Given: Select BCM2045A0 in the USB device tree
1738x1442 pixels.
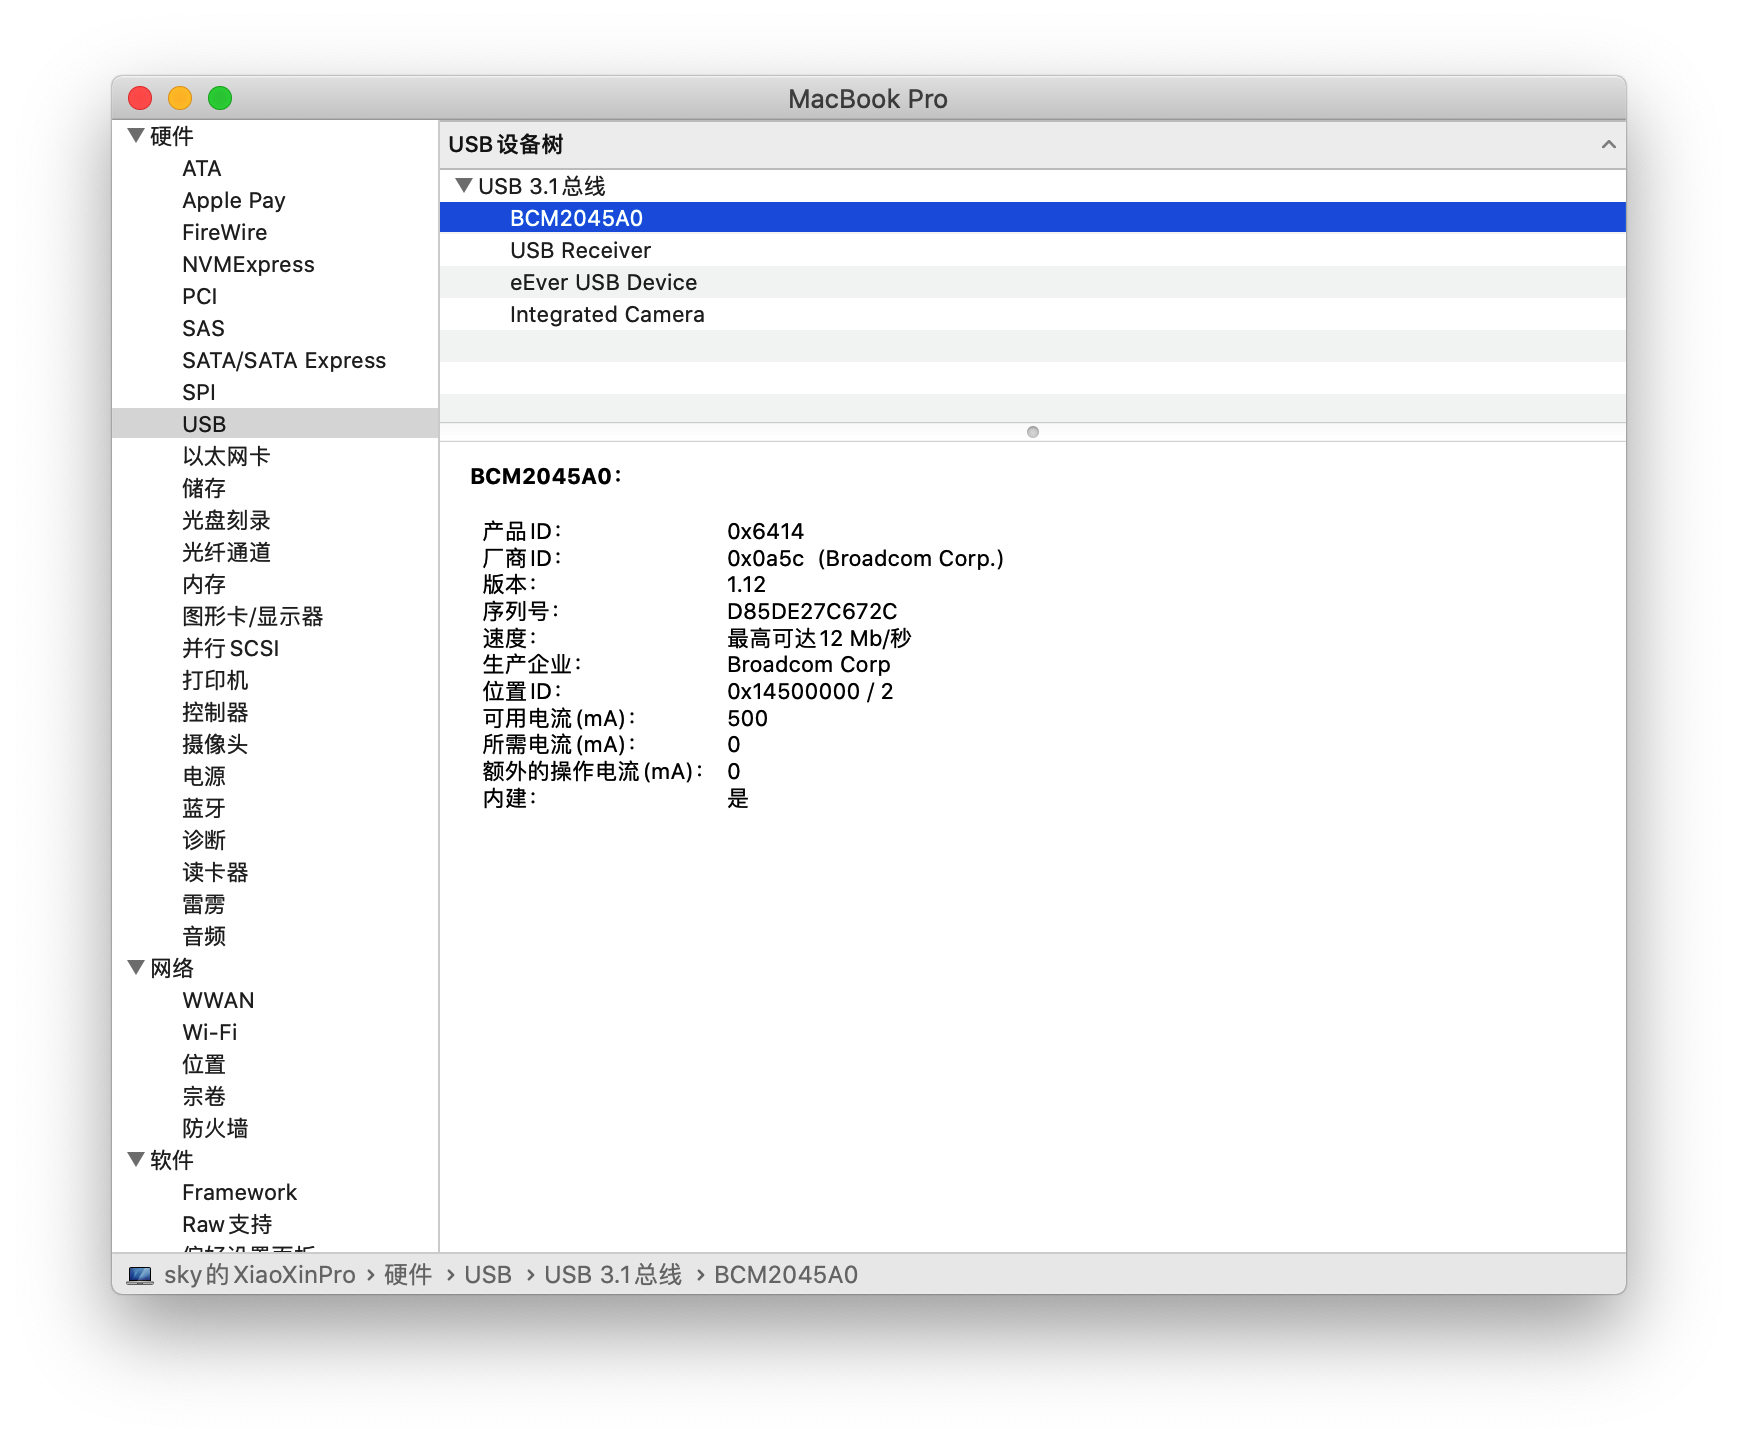Looking at the screenshot, I should 1032,218.
